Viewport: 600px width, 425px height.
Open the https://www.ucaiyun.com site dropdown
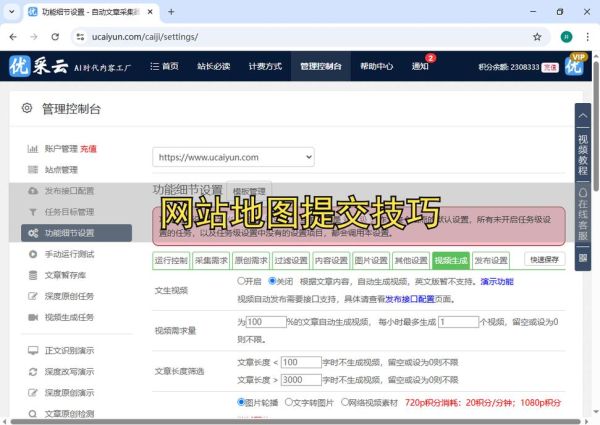(234, 157)
